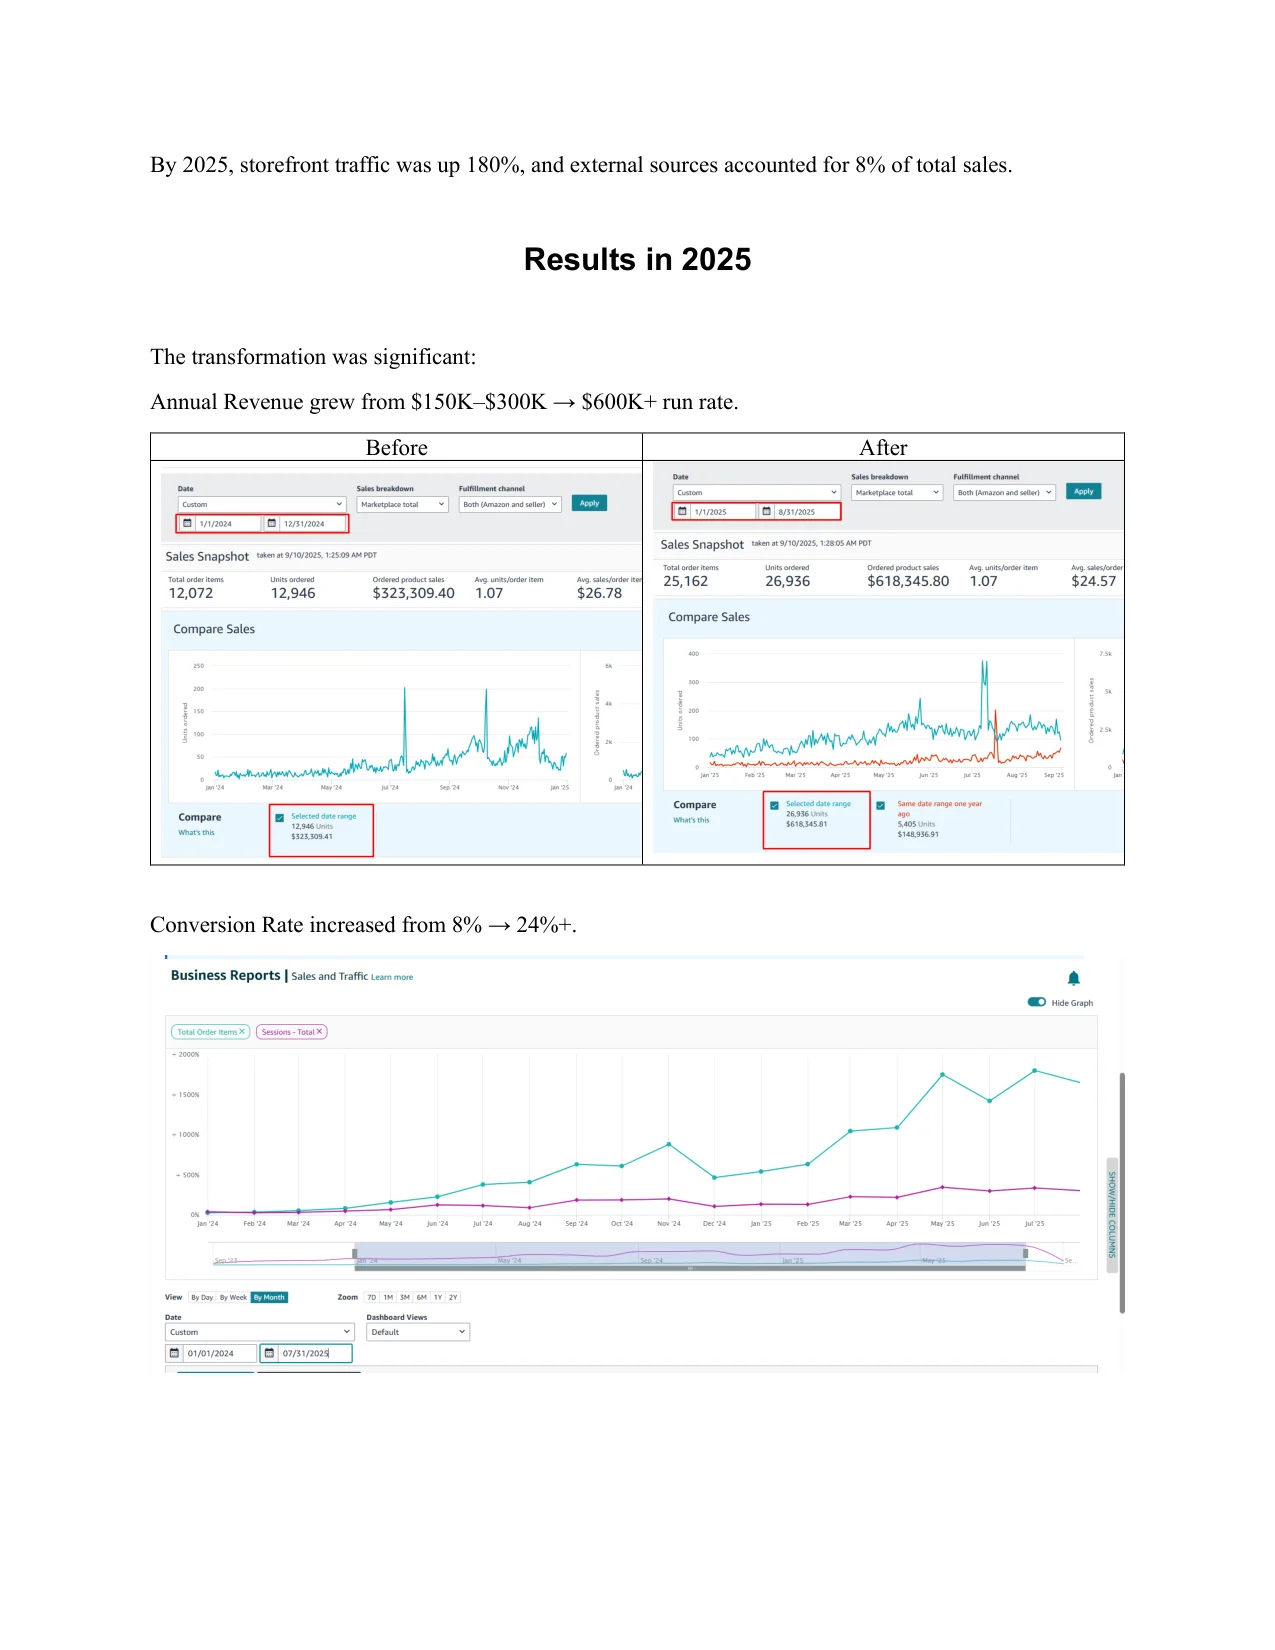Screen dimensions: 1275x1650
Task: Open Date Custom dropdown in After panel
Action: click(757, 492)
